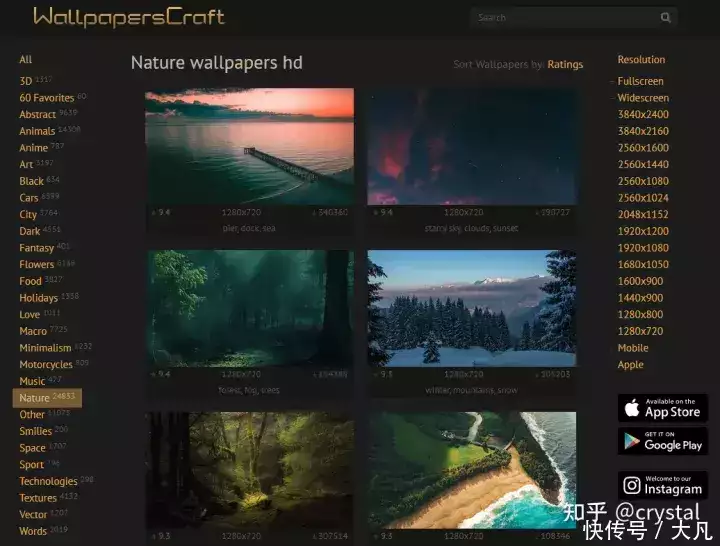
Task: Filter by Apple resolutions
Action: (x=630, y=365)
